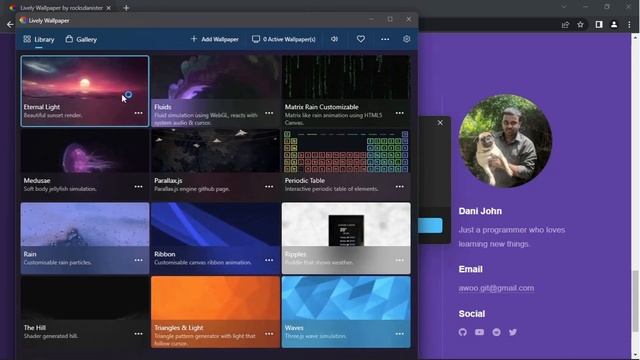
Task: Open the browser three-dot menu
Action: click(x=629, y=25)
